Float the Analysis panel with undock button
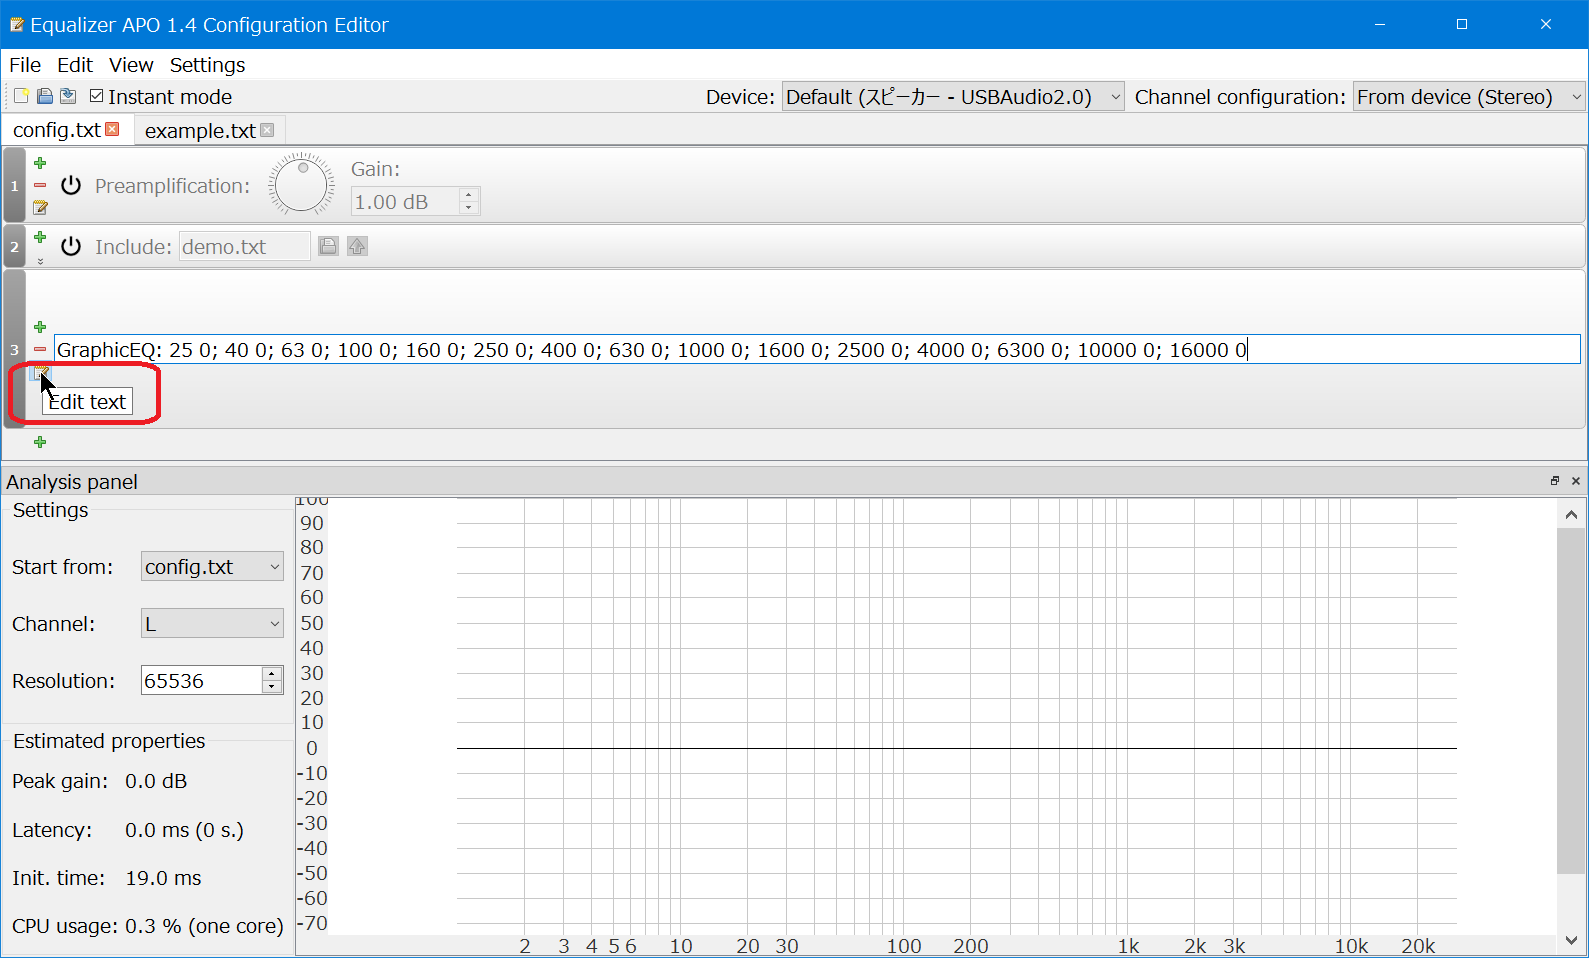This screenshot has width=1589, height=958. tap(1555, 481)
